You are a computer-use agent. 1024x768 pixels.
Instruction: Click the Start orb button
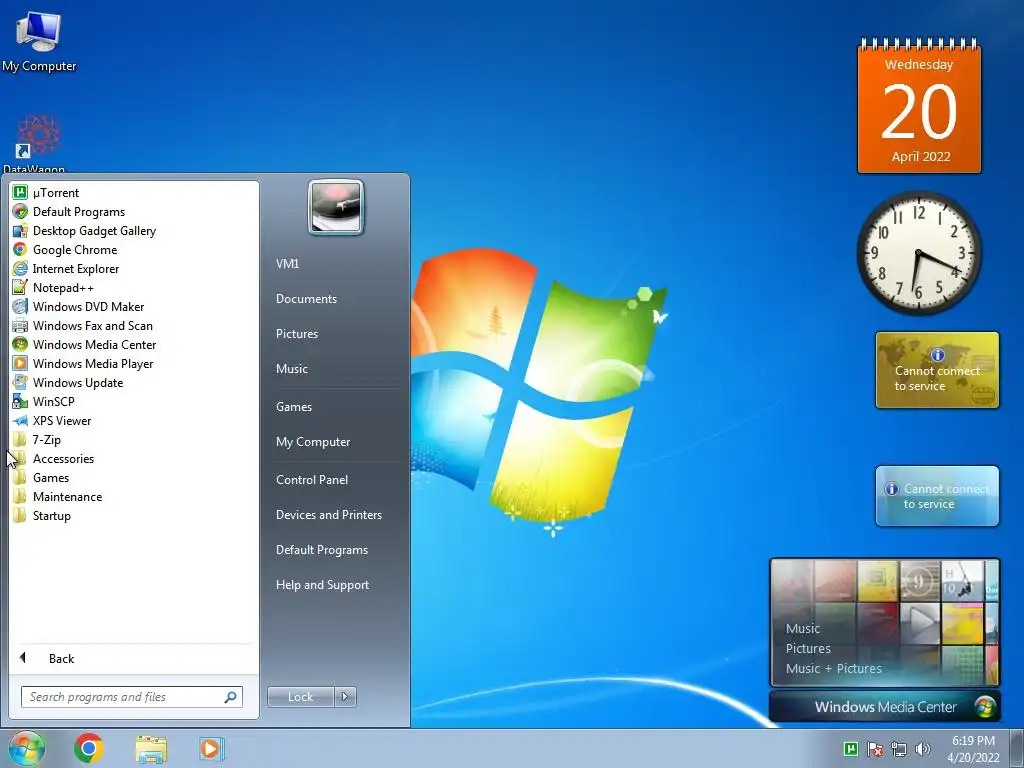pyautogui.click(x=27, y=748)
